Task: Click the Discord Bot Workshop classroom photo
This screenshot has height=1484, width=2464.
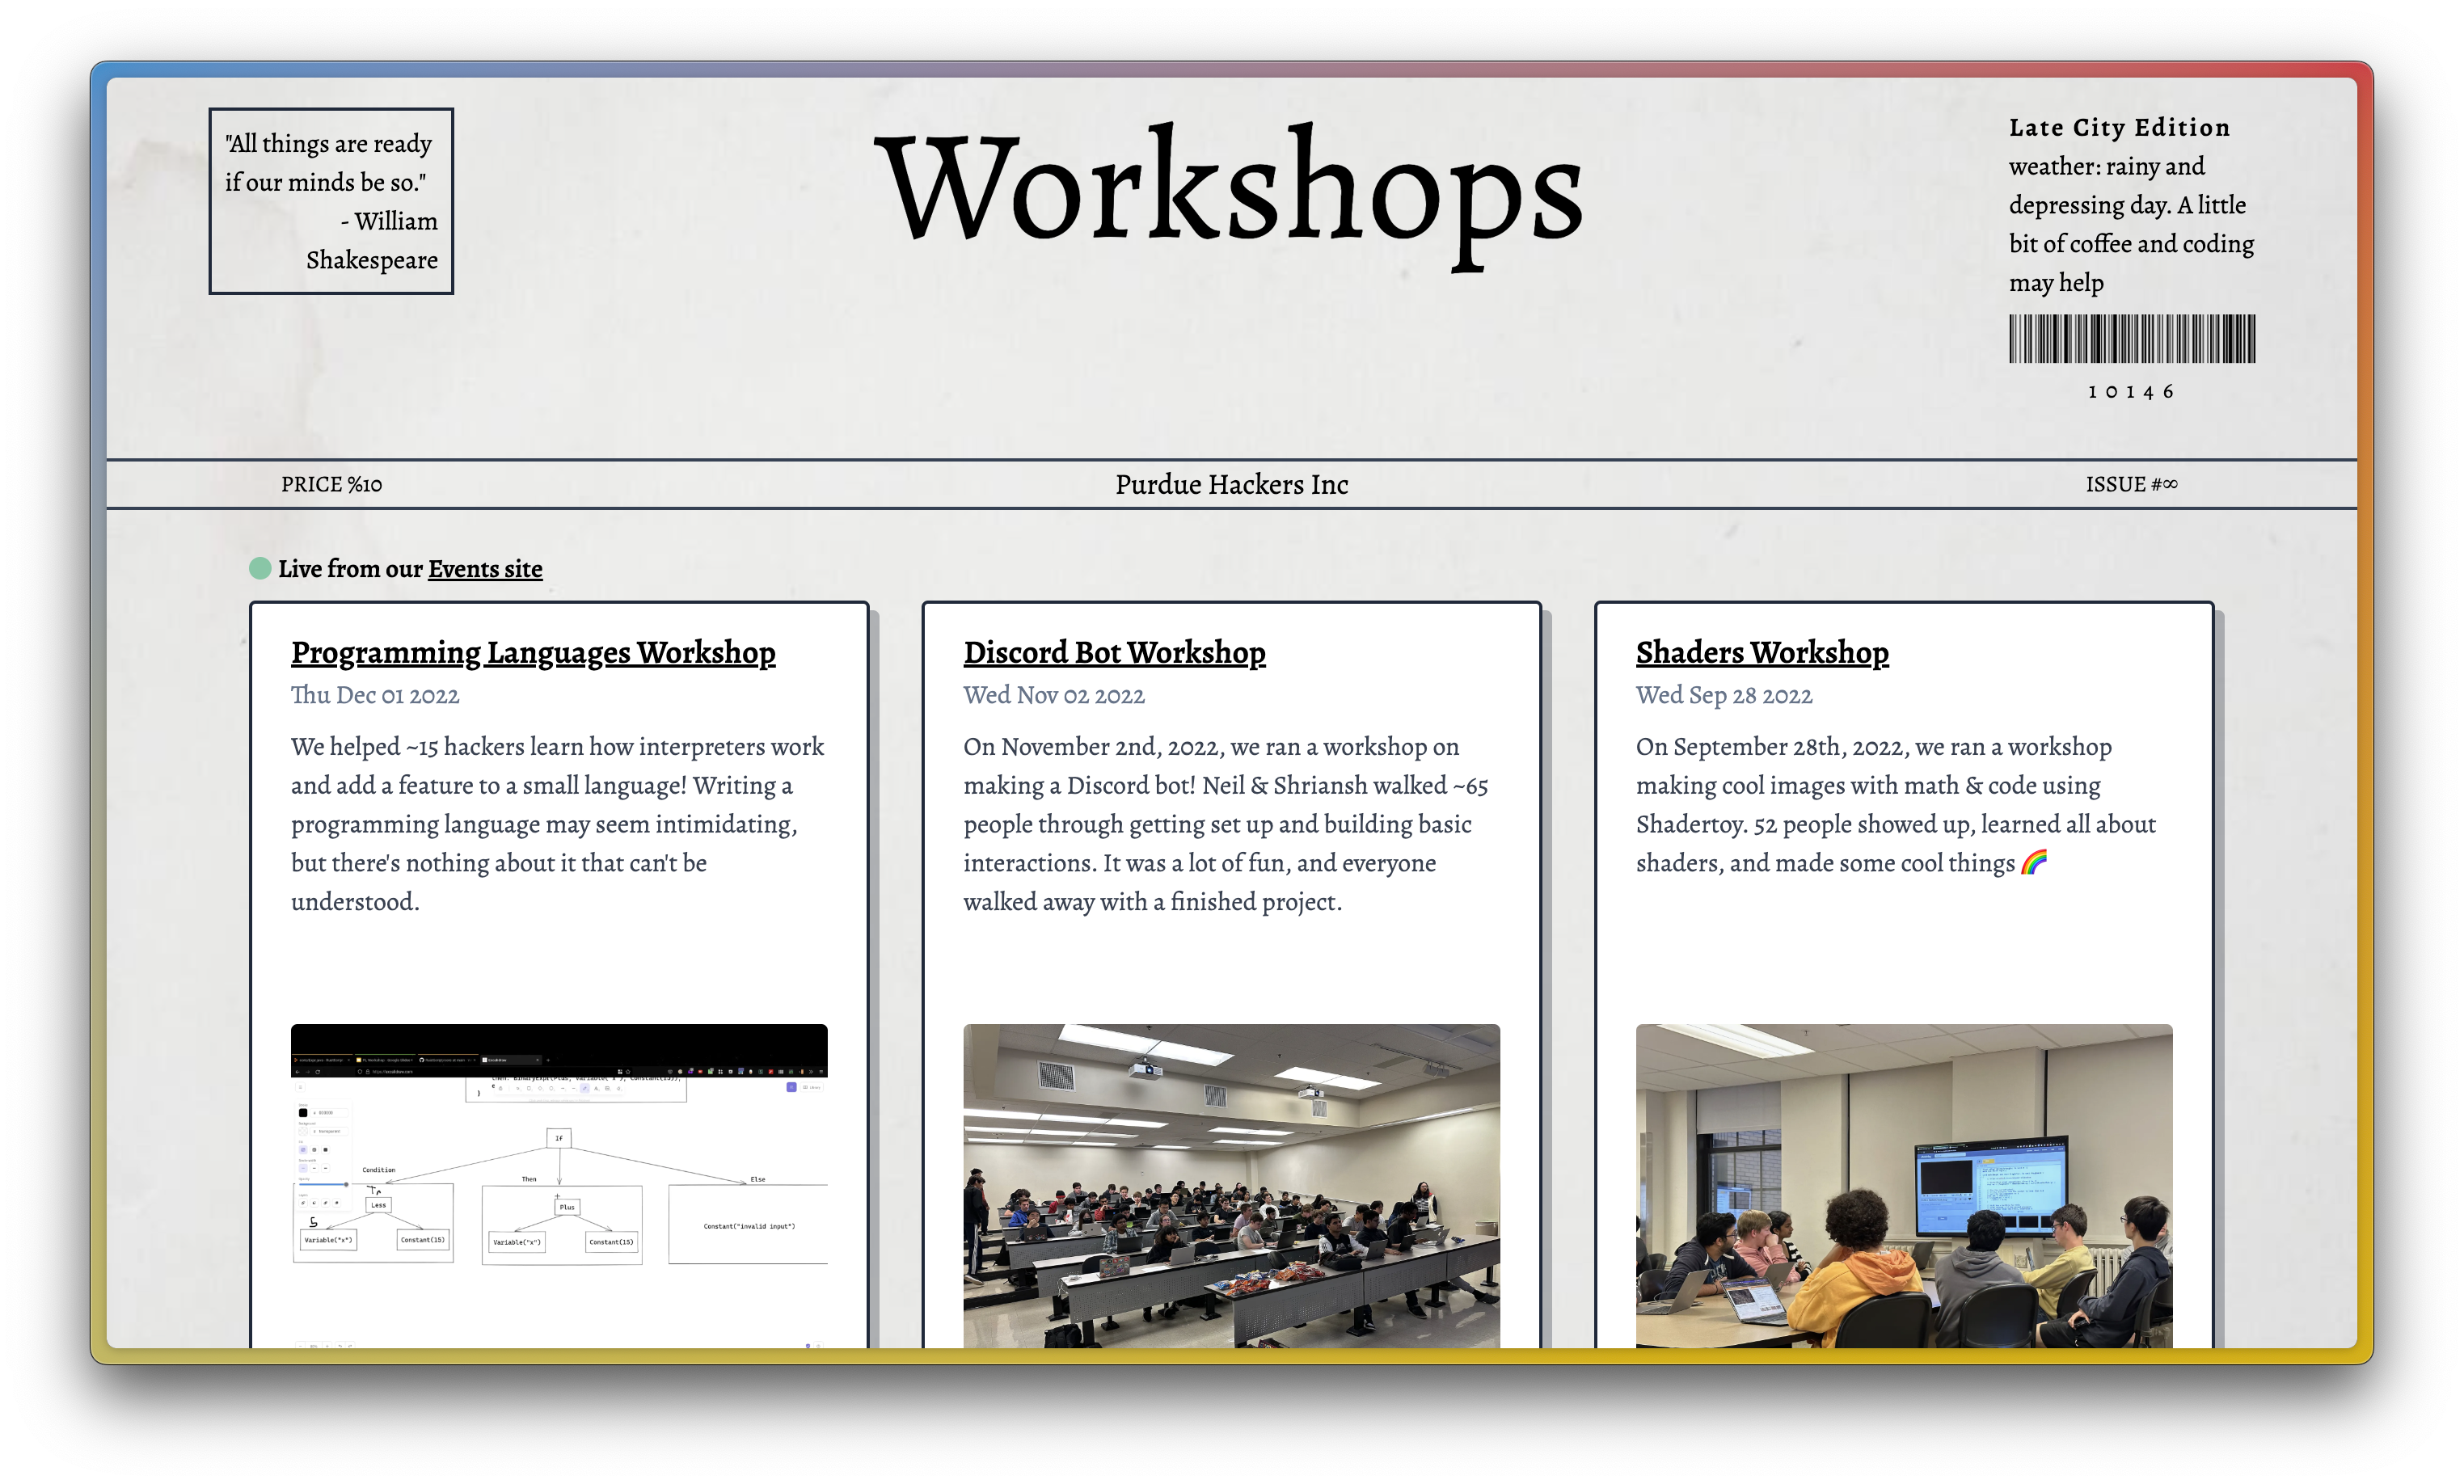Action: pyautogui.click(x=1232, y=1188)
